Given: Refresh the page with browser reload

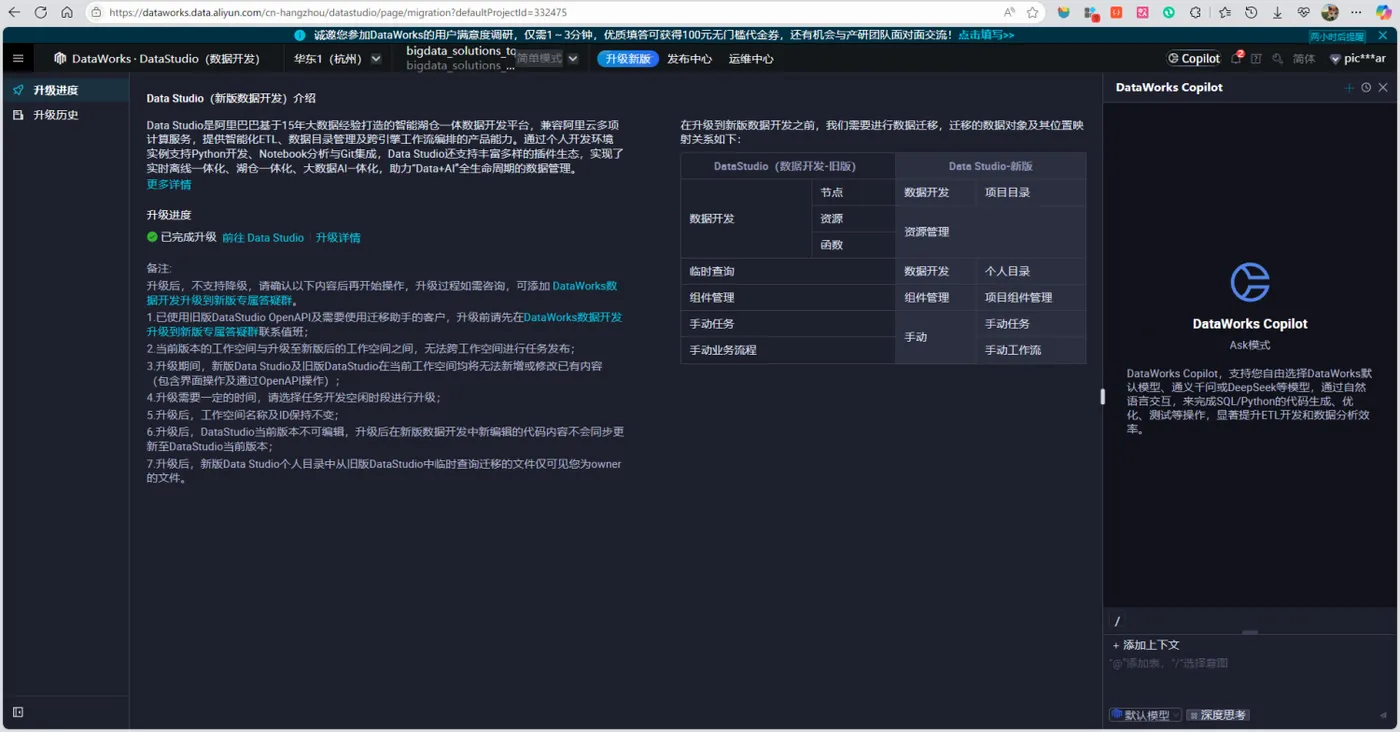Looking at the screenshot, I should tap(41, 13).
